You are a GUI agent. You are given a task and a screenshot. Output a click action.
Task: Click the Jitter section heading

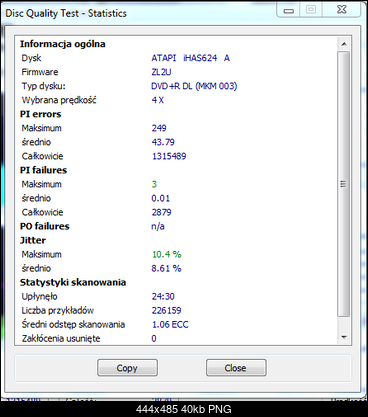click(x=33, y=240)
